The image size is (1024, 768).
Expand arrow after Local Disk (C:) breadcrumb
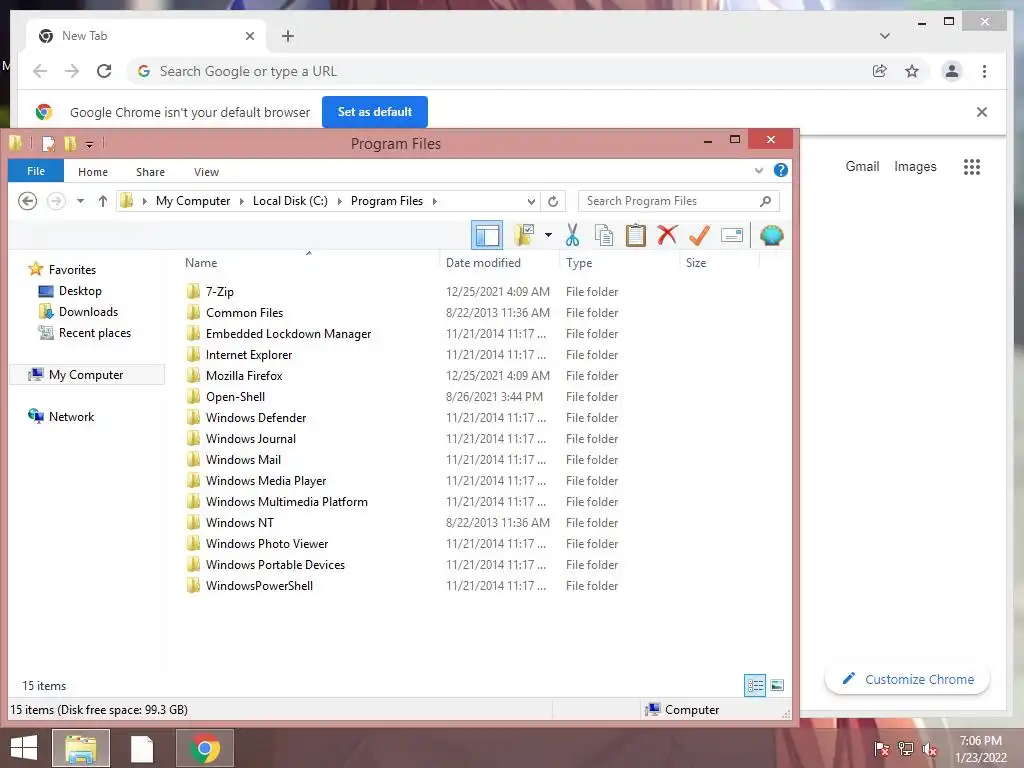[x=340, y=201]
